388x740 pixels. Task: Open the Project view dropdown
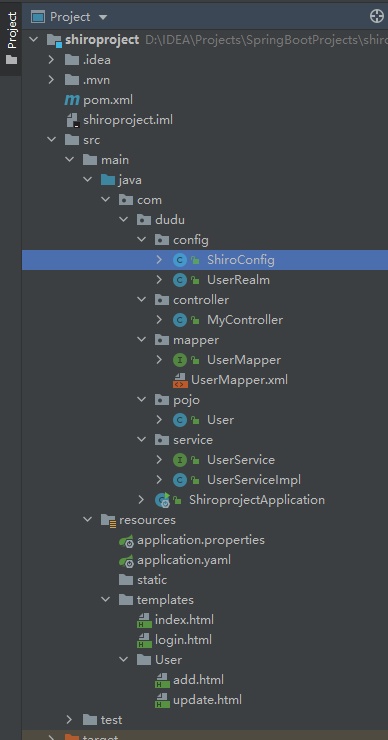click(x=103, y=17)
